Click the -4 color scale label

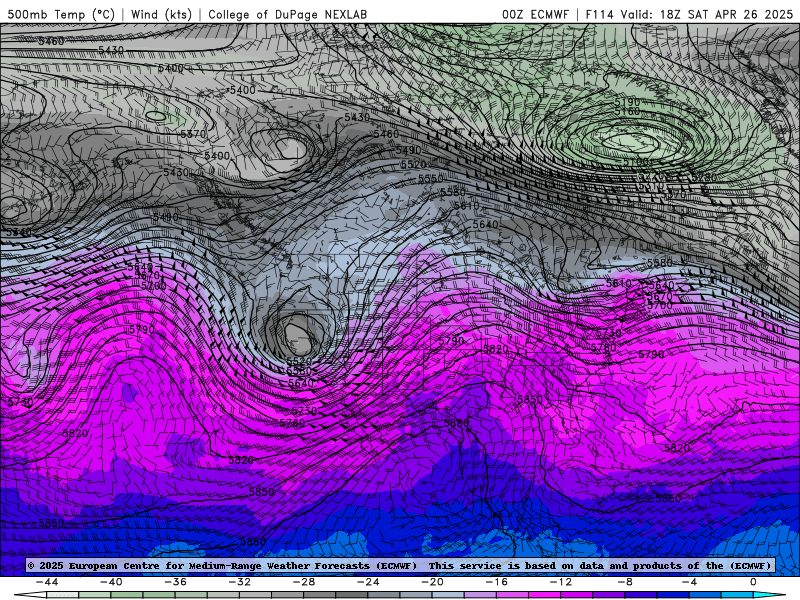click(690, 582)
